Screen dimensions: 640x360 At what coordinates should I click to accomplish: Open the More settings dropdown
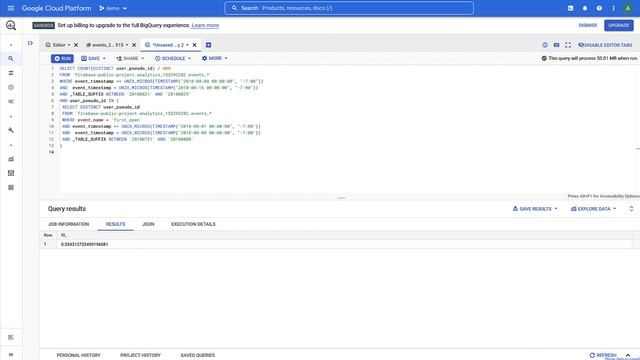pos(214,58)
